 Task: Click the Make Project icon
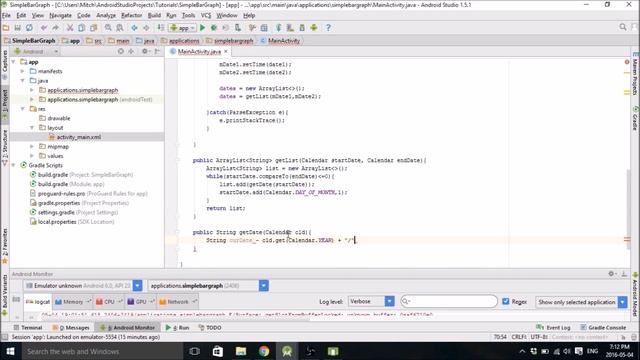[161, 28]
